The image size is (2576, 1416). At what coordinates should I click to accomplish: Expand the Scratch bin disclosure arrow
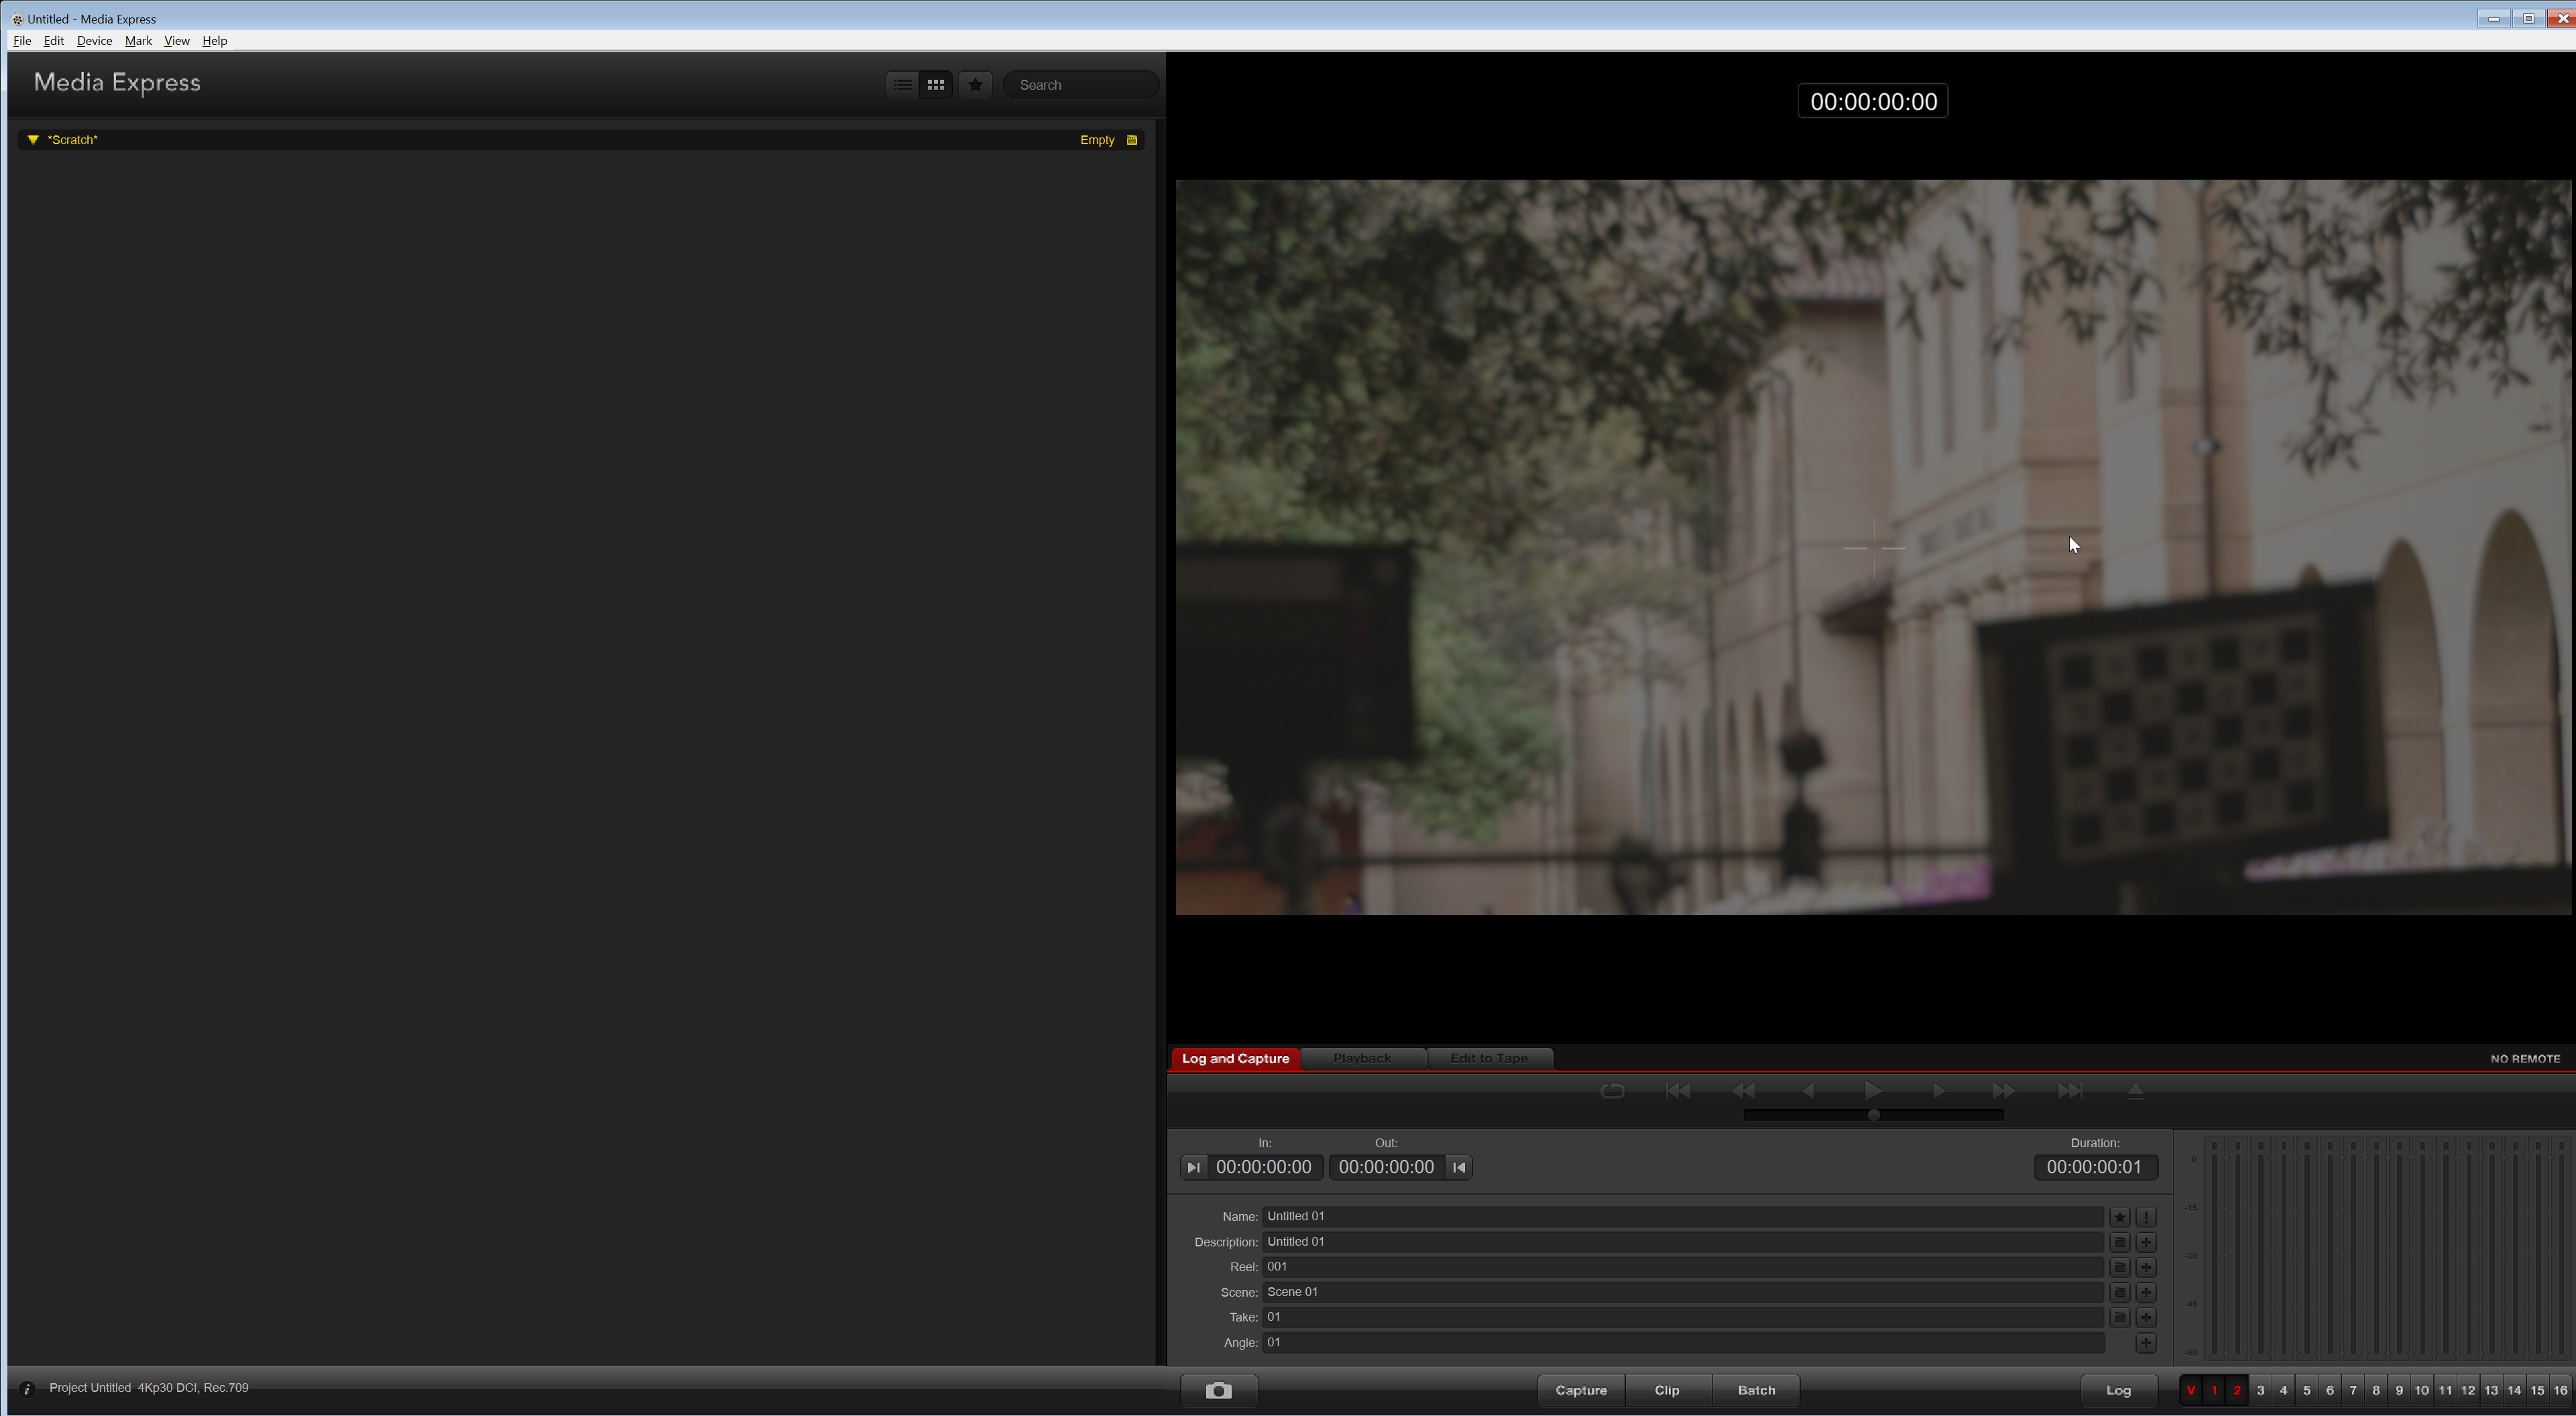(x=32, y=139)
